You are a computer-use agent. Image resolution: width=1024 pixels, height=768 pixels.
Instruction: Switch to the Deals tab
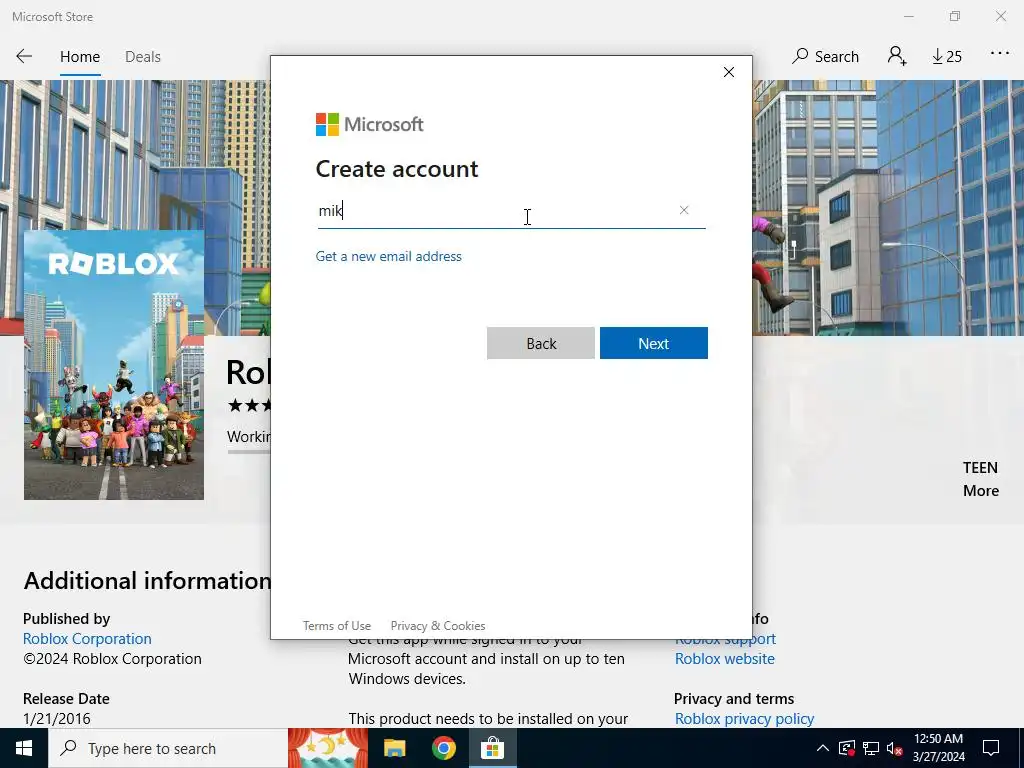pos(142,57)
